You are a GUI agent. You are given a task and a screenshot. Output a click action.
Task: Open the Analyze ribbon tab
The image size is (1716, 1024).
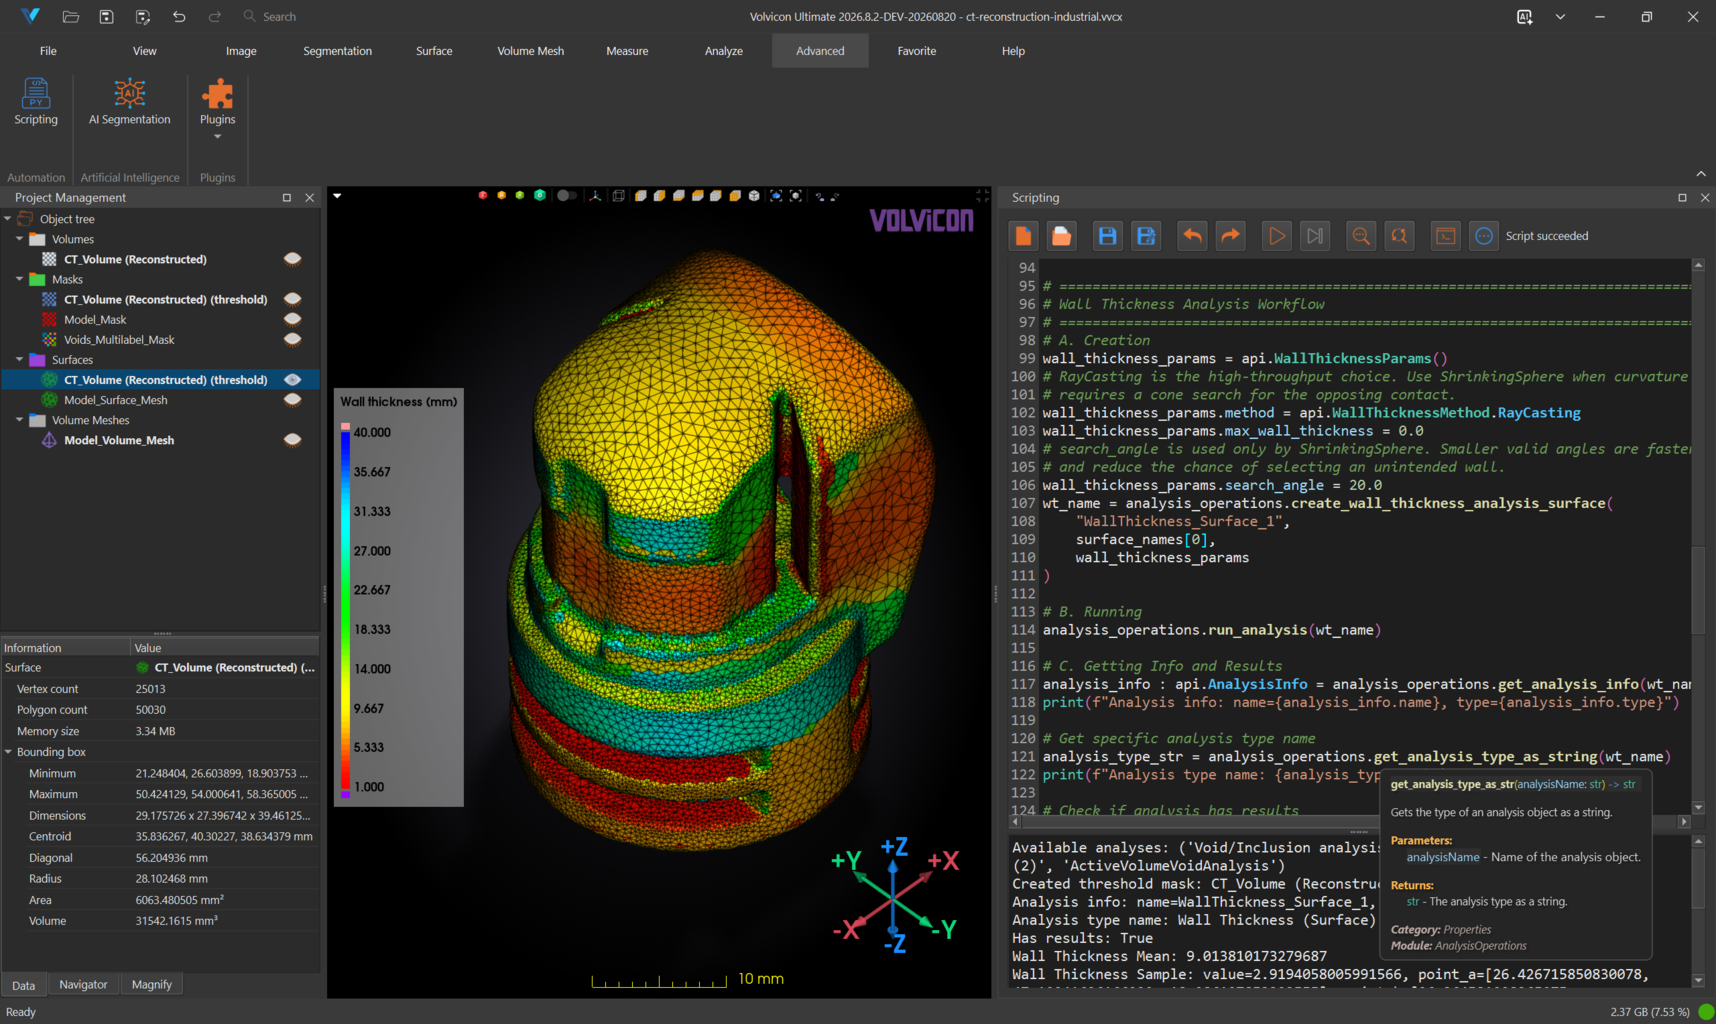pyautogui.click(x=724, y=51)
